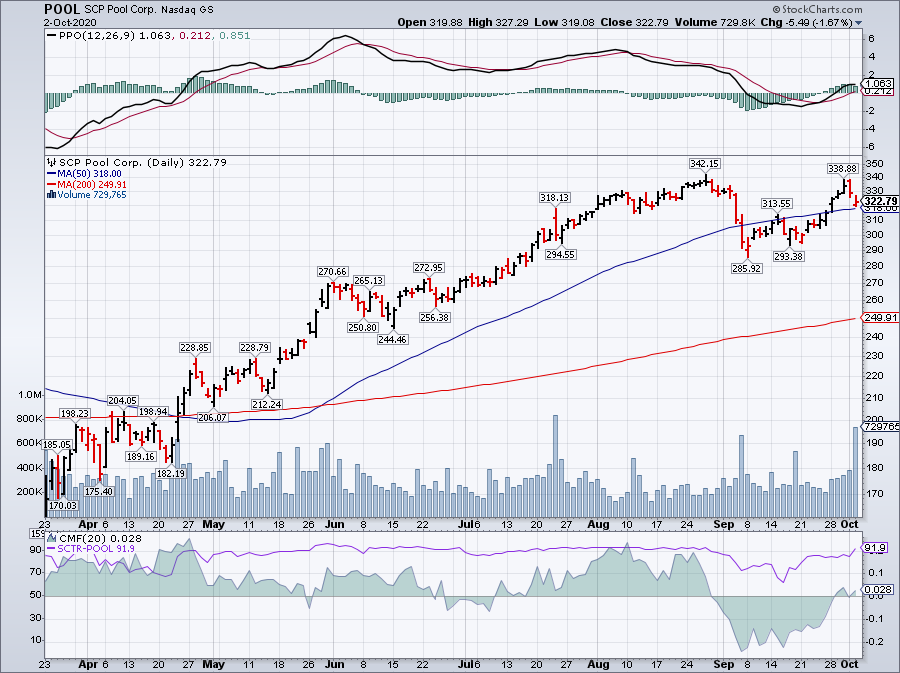Click the 204.05 high price label
Image resolution: width=900 pixels, height=673 pixels.
click(x=123, y=401)
